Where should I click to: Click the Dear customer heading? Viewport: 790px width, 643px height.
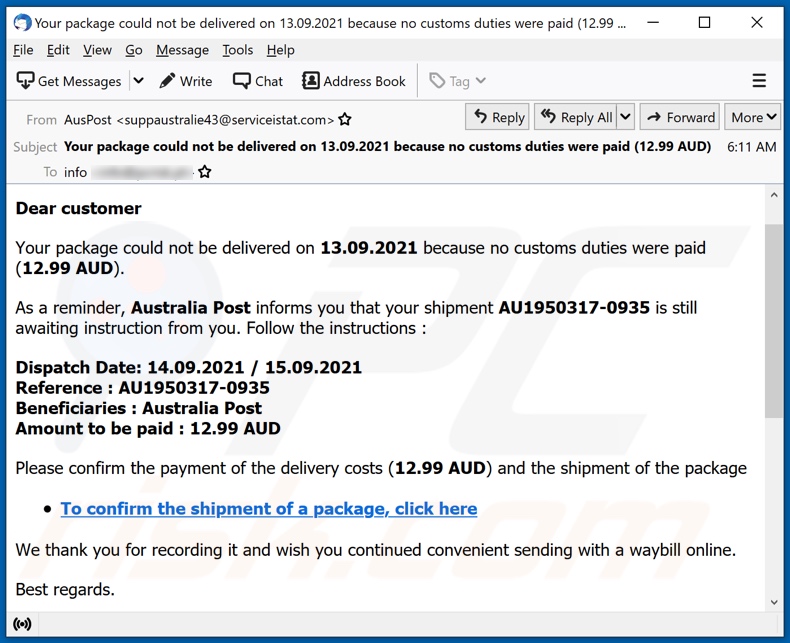[79, 208]
